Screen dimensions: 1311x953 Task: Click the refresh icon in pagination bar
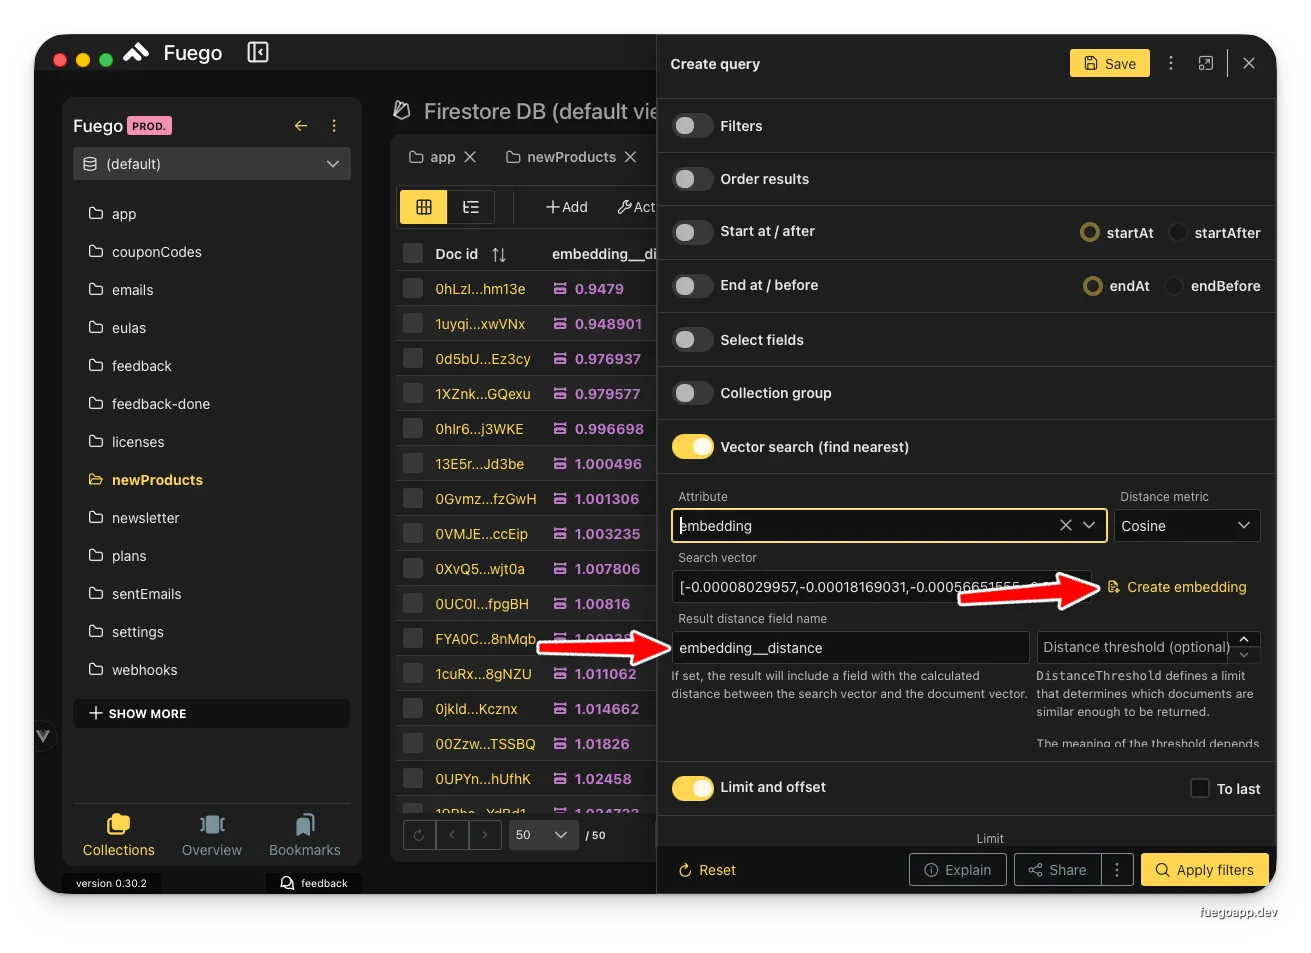click(x=419, y=835)
